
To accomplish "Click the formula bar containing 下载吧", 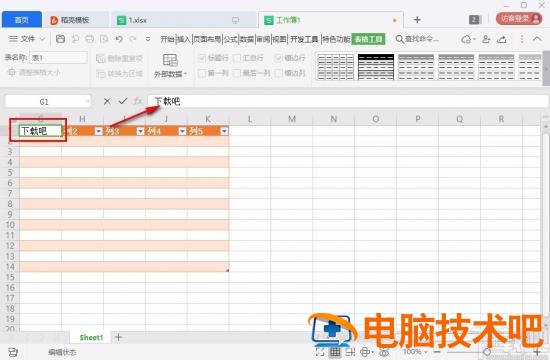I will pos(347,101).
